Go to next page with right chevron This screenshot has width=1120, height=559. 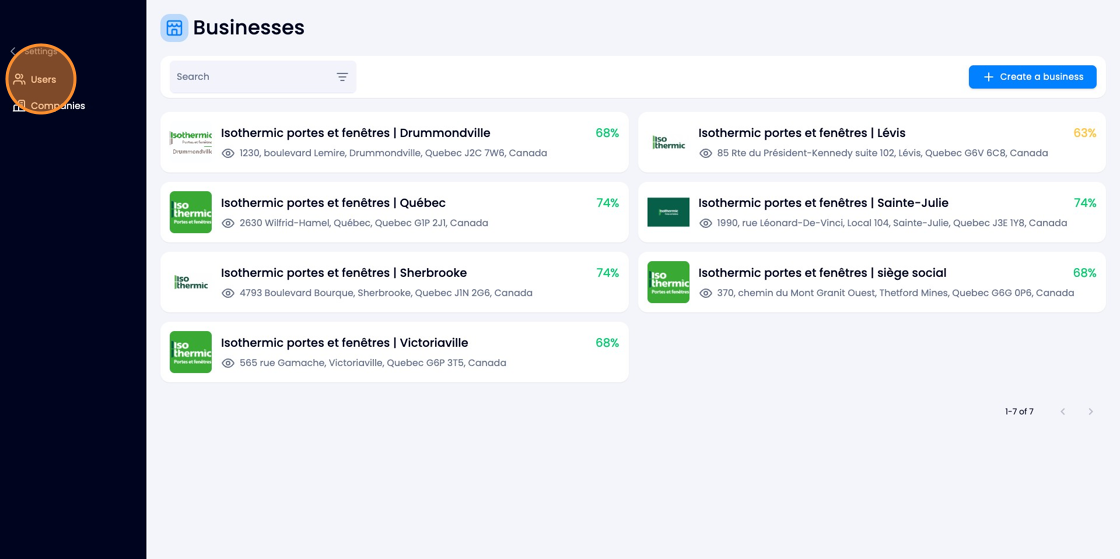pyautogui.click(x=1091, y=411)
